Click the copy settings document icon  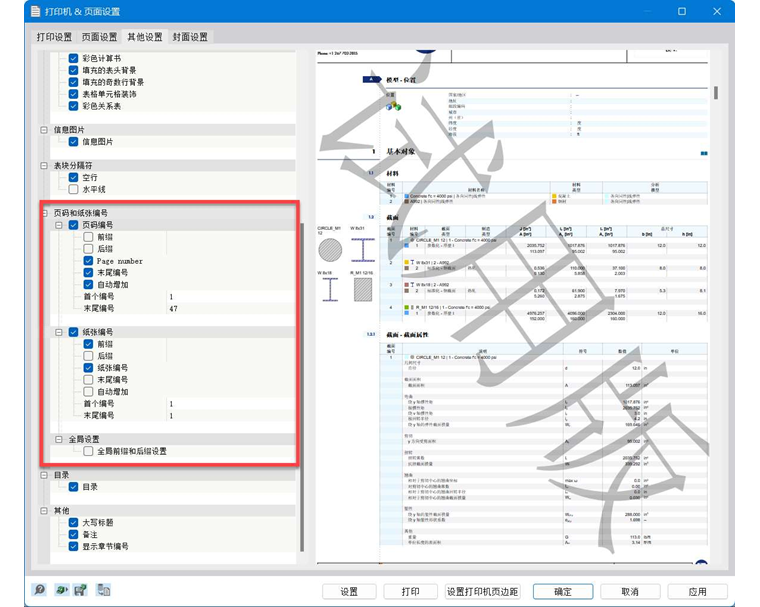tap(103, 590)
